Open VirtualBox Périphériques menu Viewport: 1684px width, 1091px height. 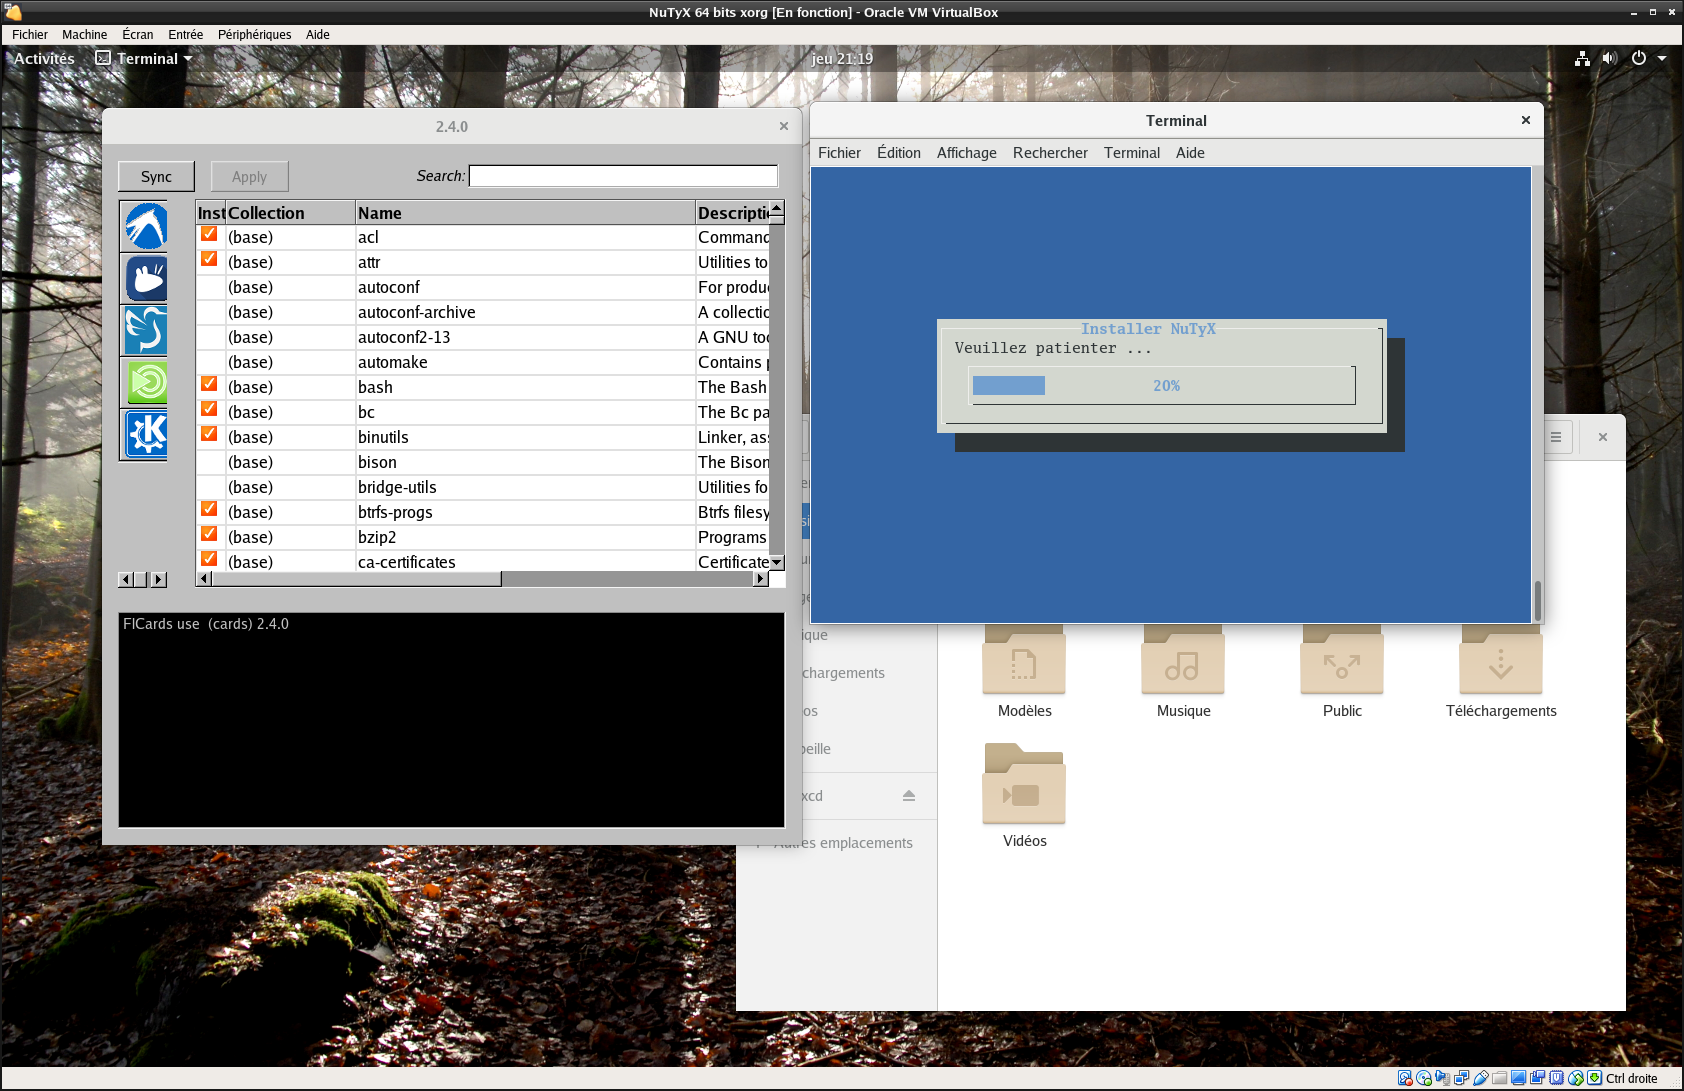coord(254,35)
